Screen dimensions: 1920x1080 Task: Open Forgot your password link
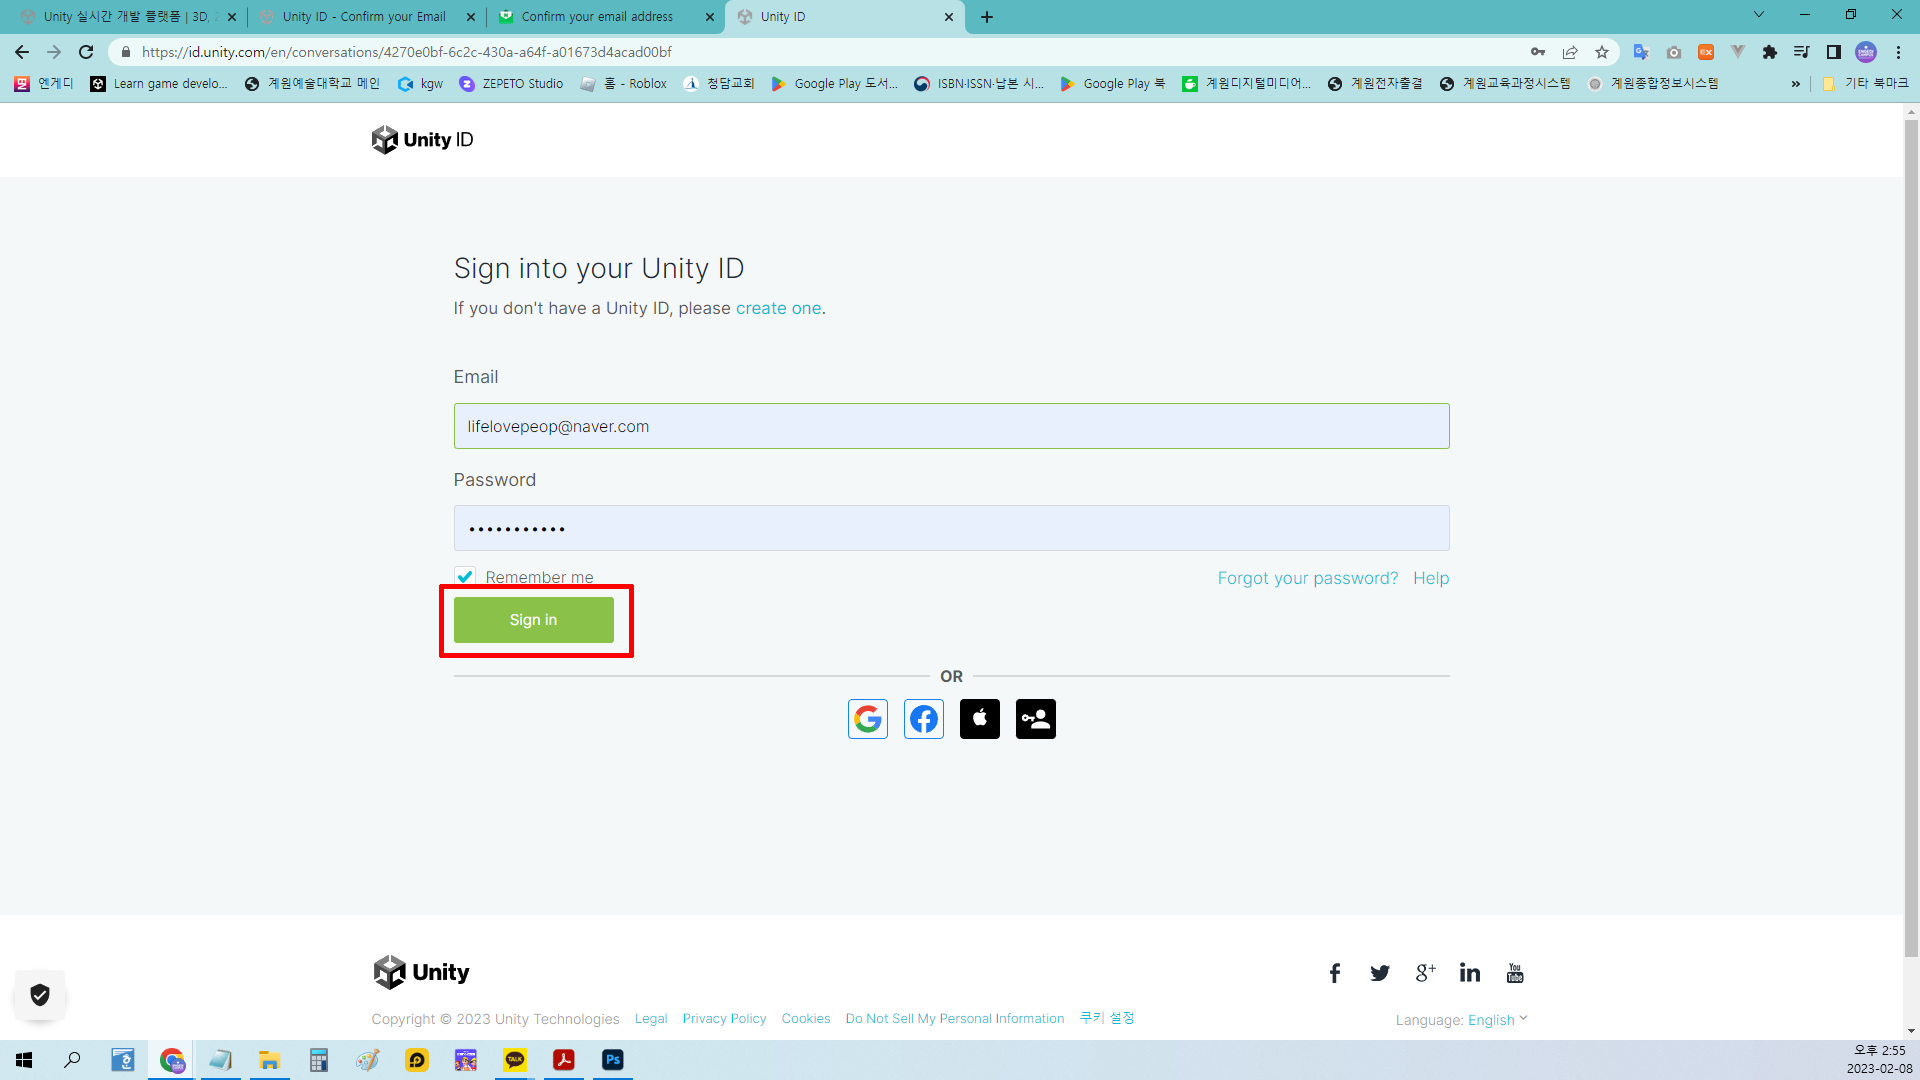tap(1307, 578)
